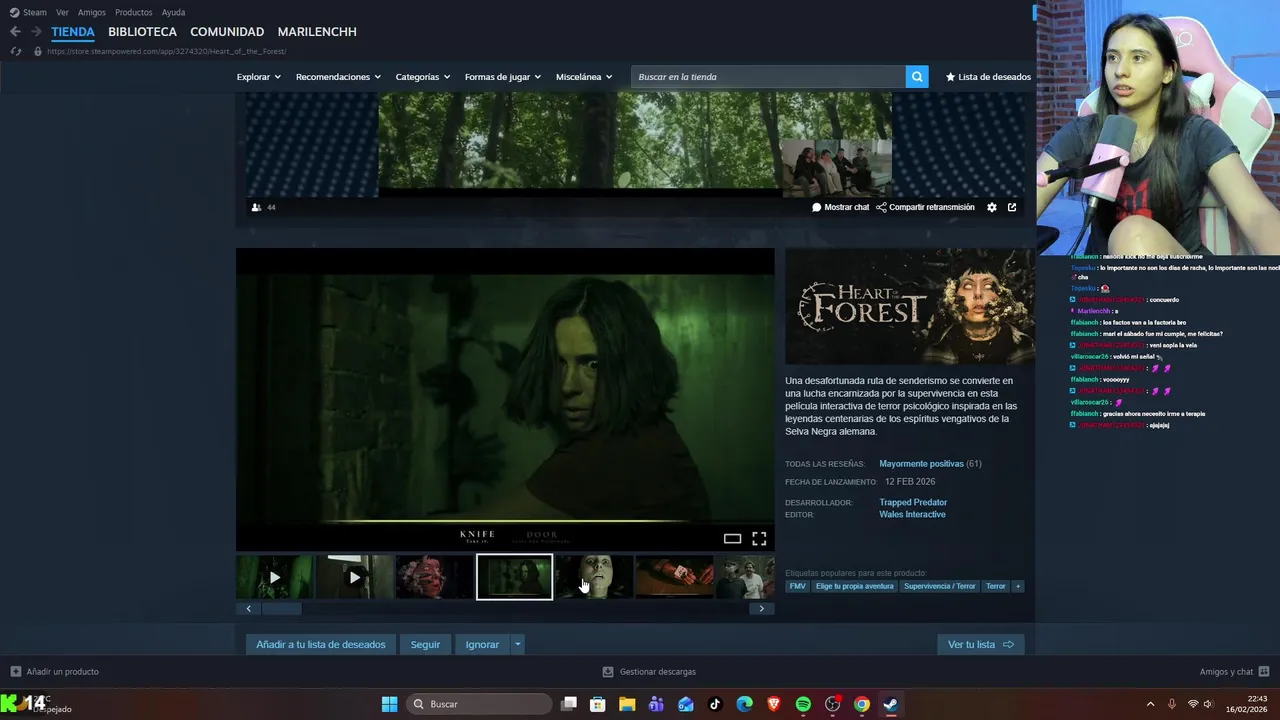Click Añadir a tu lista de deseados
This screenshot has width=1280, height=720.
(321, 644)
